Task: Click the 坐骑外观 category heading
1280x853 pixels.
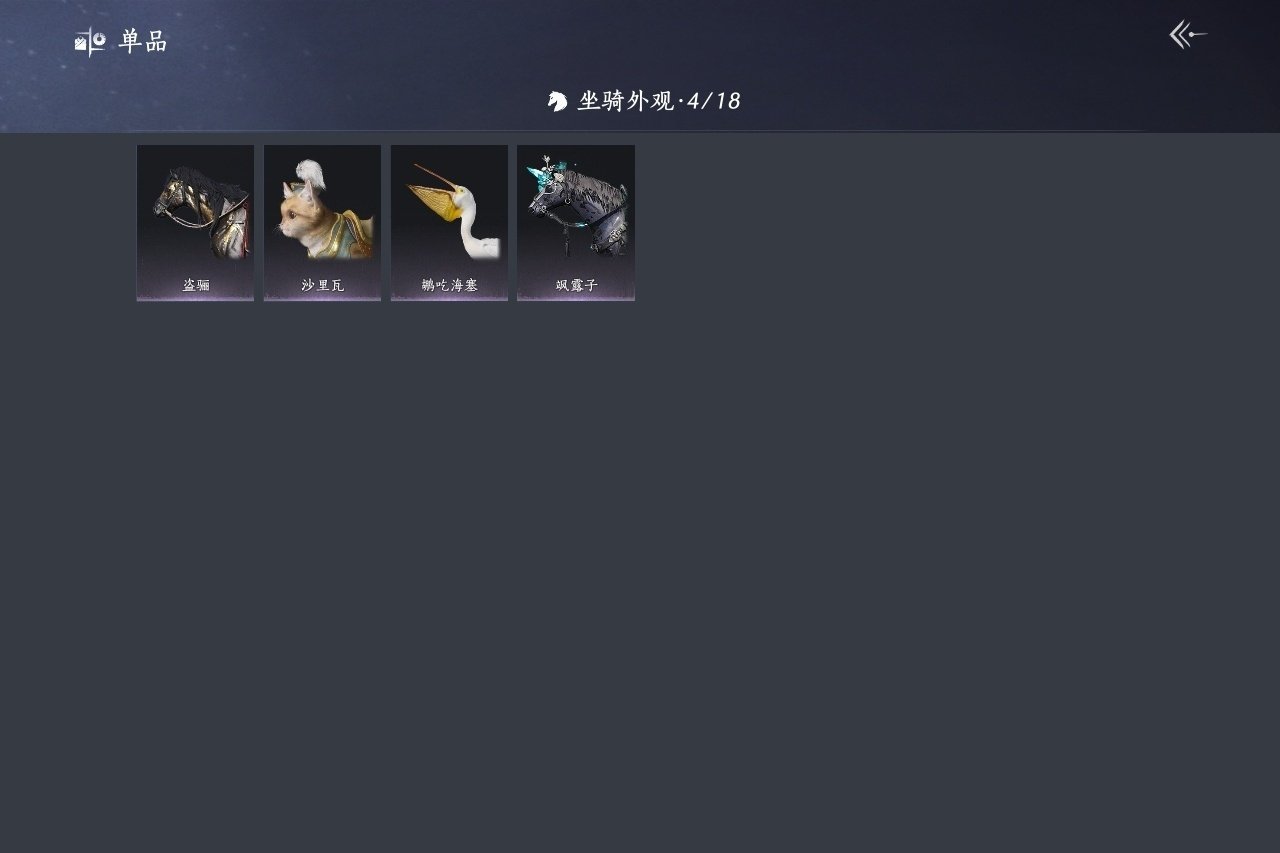Action: [626, 101]
